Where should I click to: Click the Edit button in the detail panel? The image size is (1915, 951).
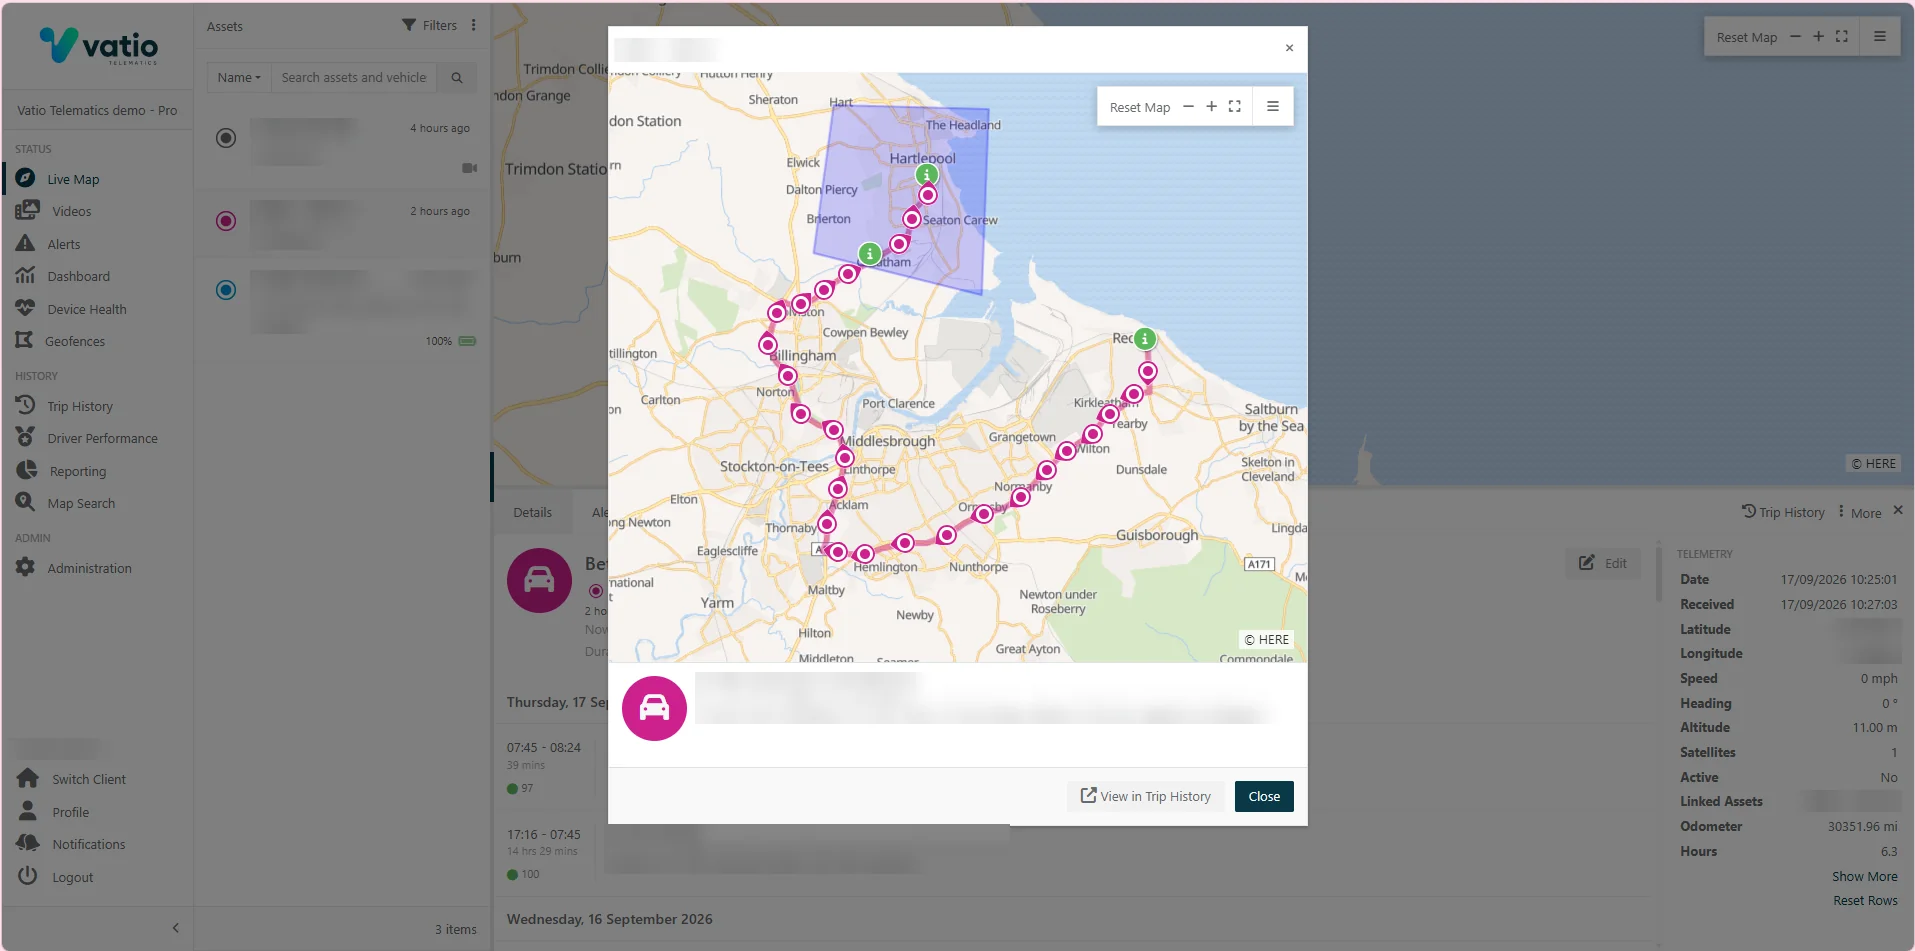[1603, 563]
